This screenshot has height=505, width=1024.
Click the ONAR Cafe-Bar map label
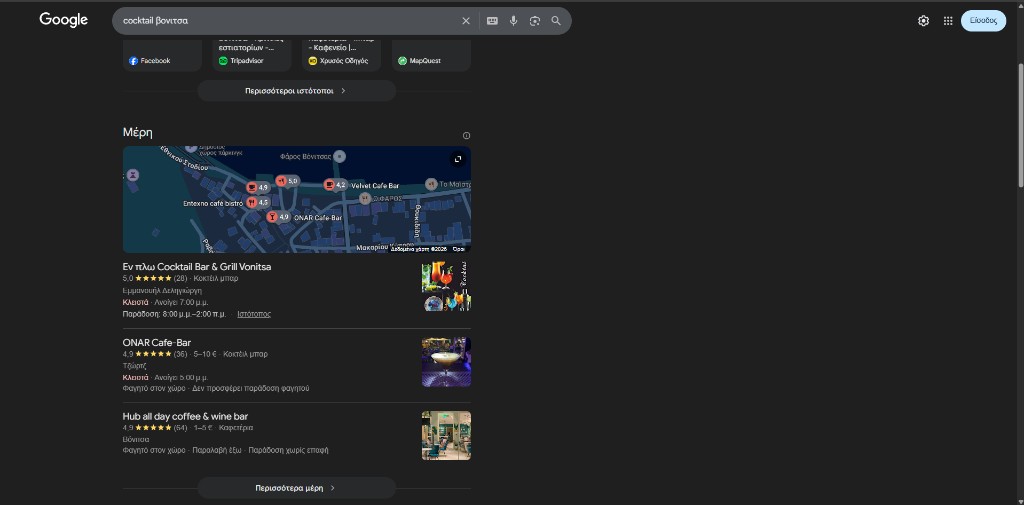coord(318,218)
